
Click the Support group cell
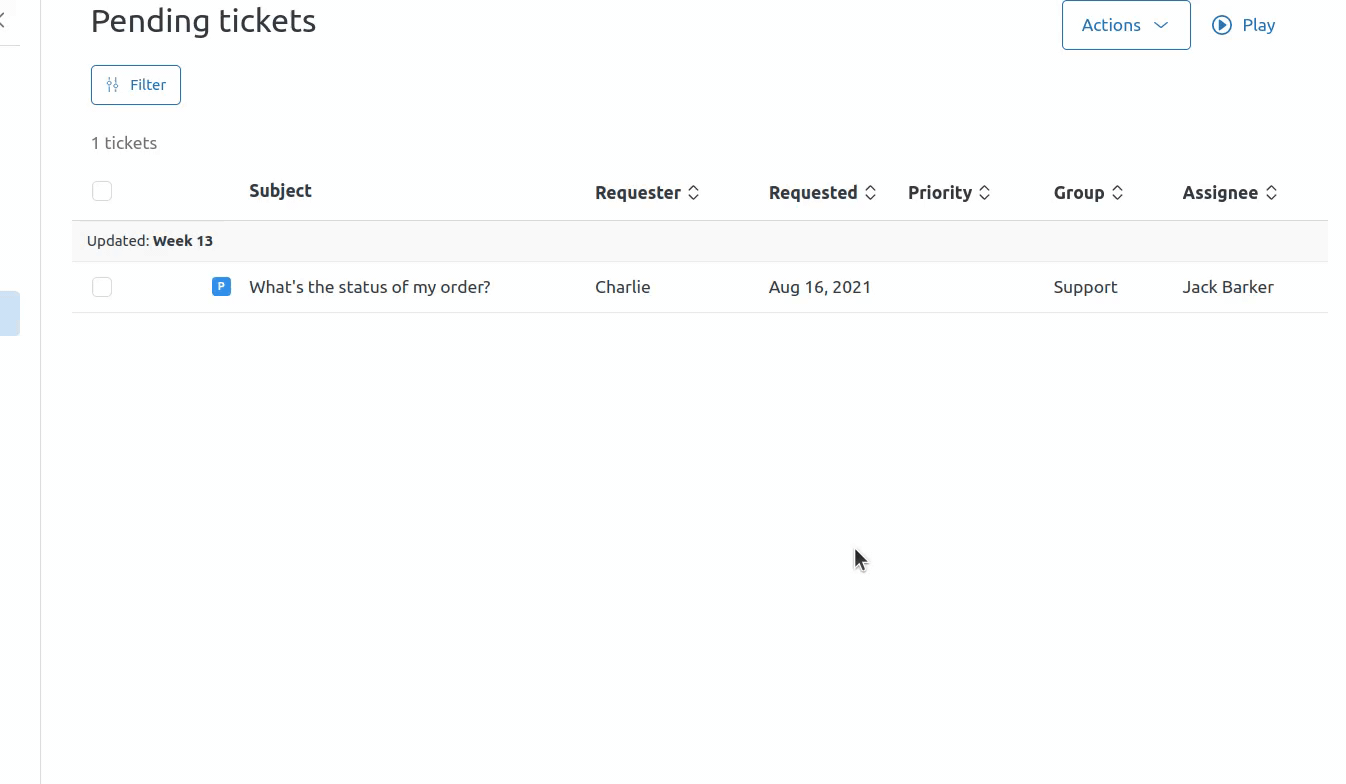coord(1085,287)
